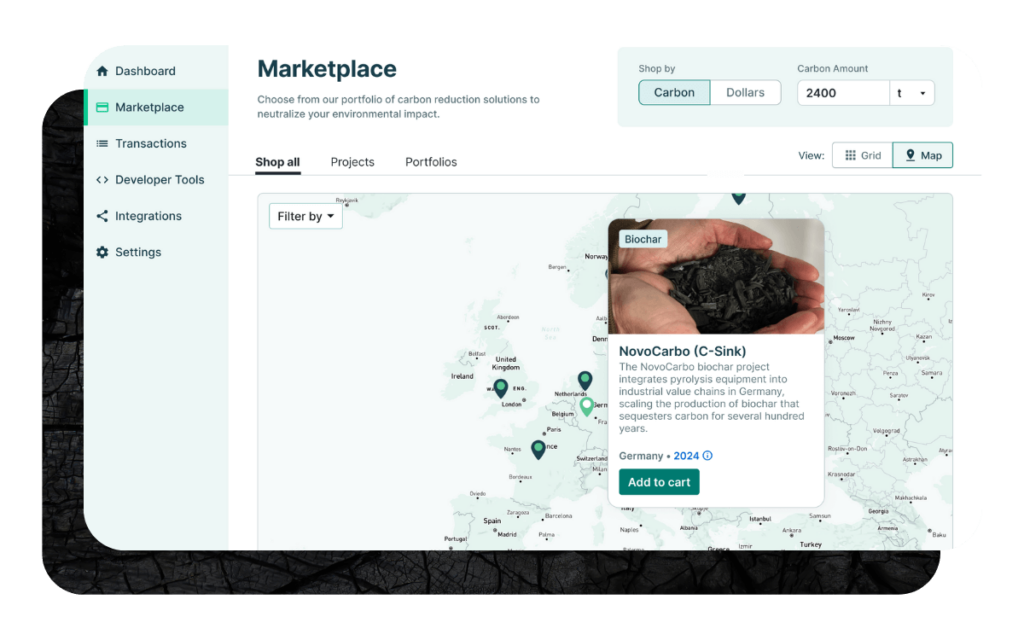Click the Marketplace card icon in sidebar
The image size is (1024, 640).
click(x=102, y=107)
